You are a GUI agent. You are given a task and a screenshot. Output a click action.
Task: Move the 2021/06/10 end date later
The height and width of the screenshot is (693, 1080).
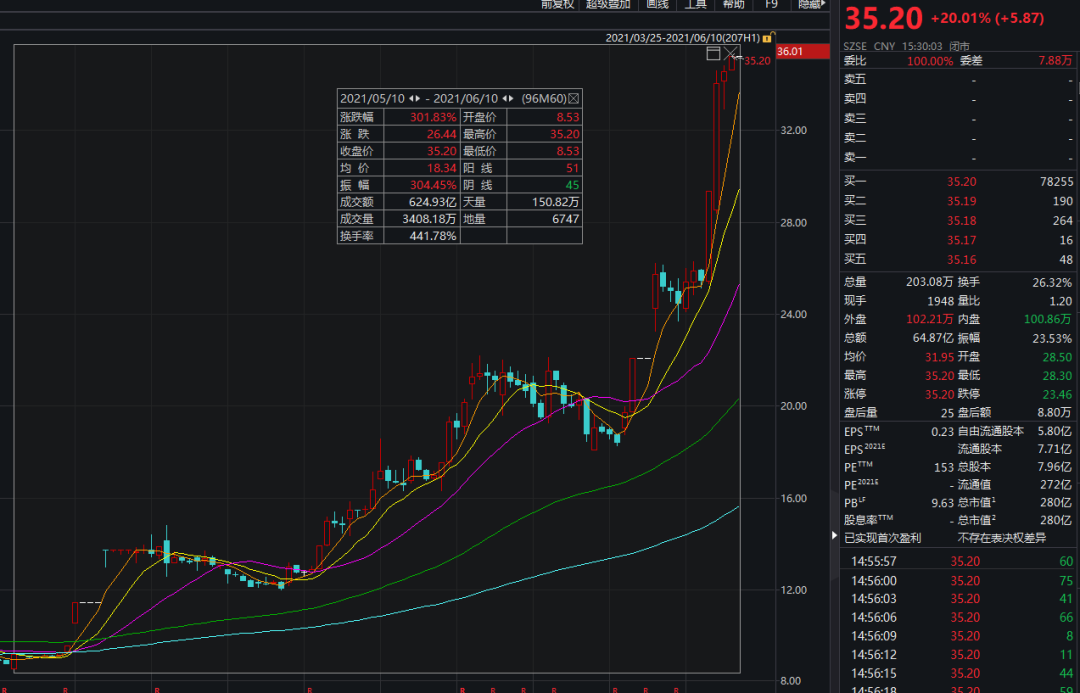coord(513,98)
